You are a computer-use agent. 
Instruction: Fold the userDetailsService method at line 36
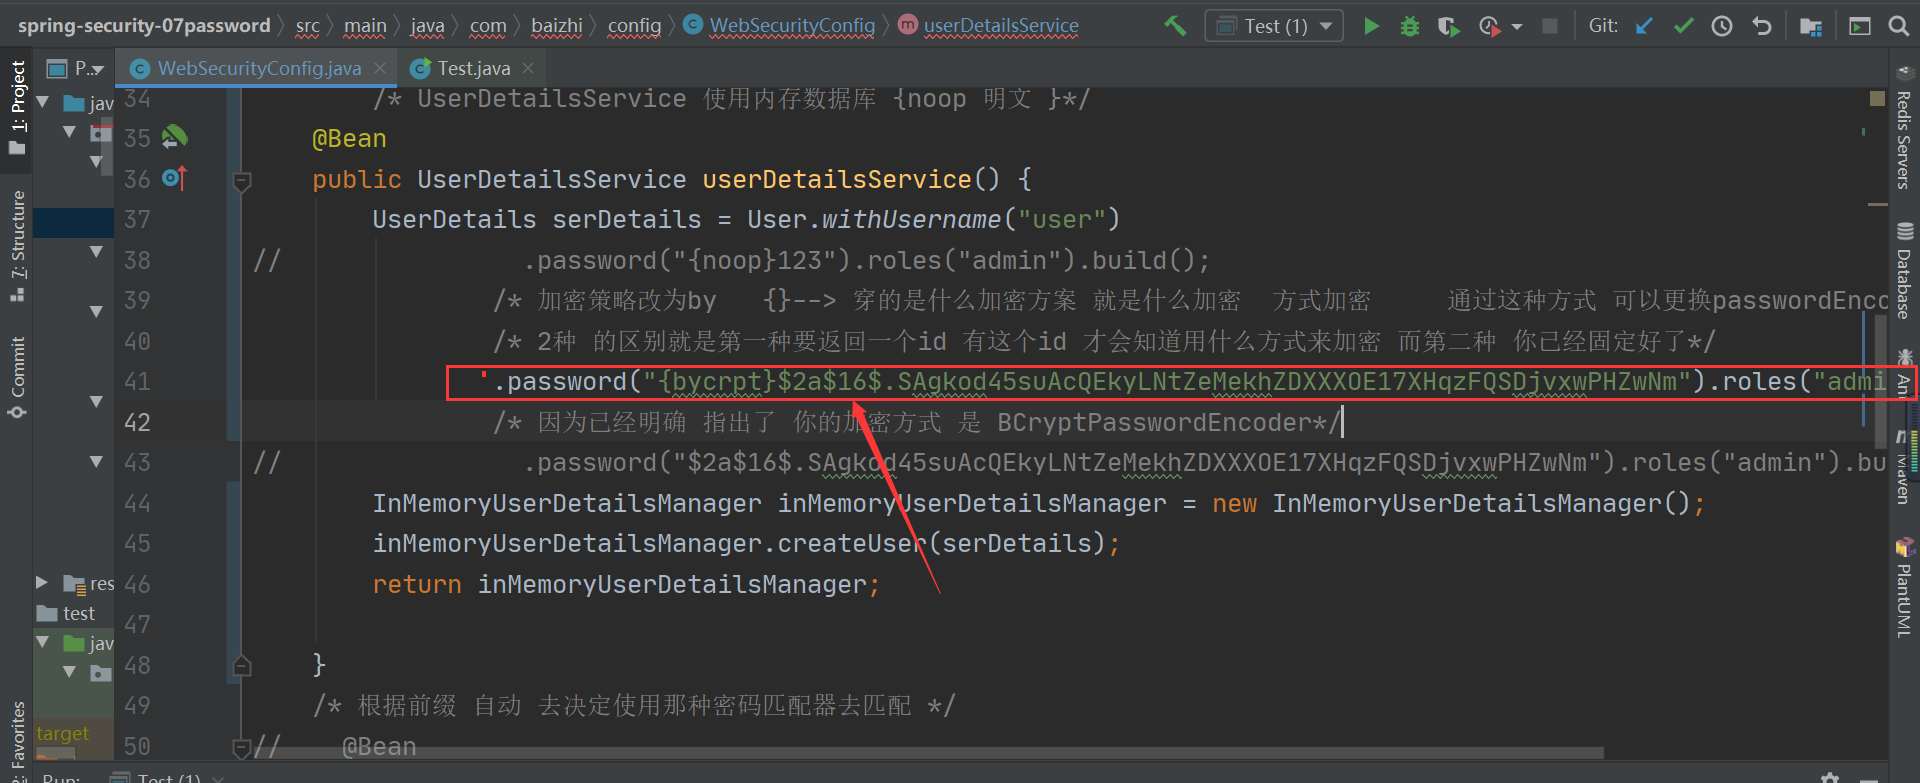241,182
